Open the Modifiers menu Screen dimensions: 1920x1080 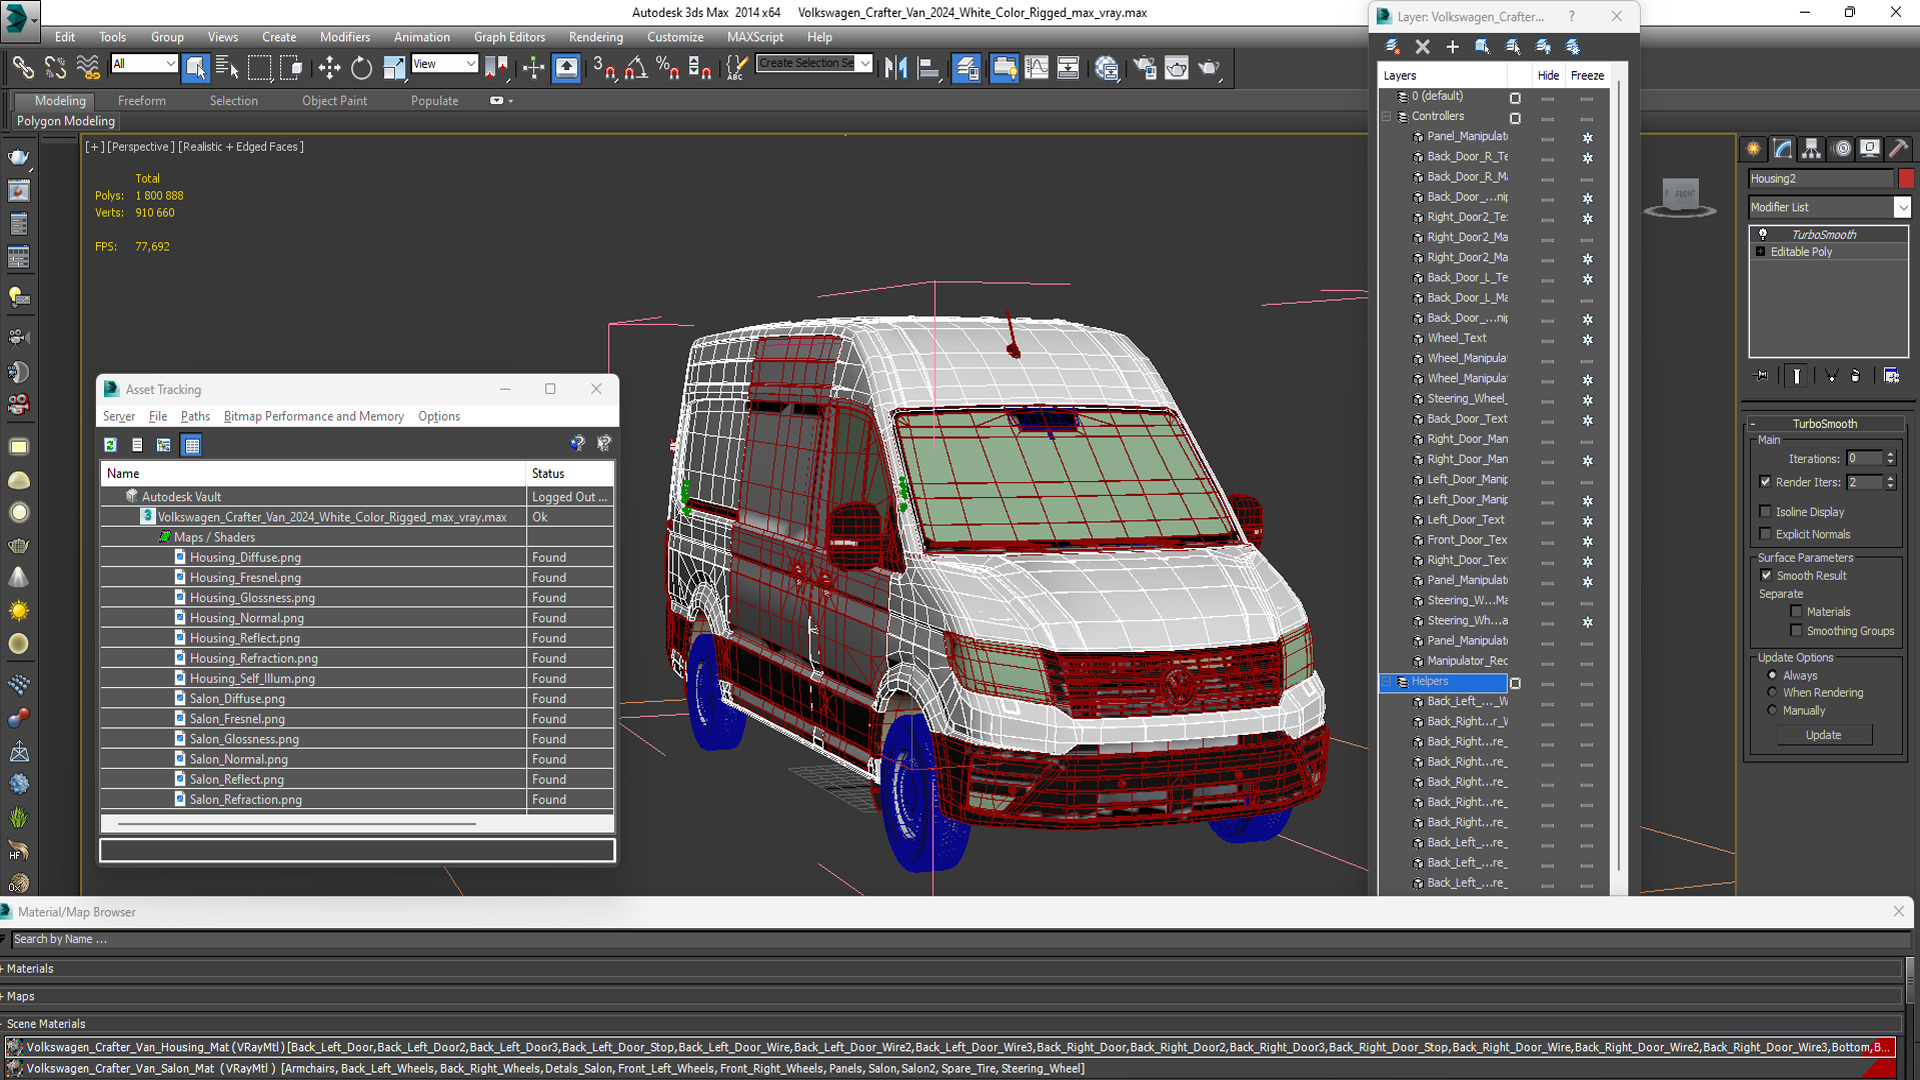344,37
